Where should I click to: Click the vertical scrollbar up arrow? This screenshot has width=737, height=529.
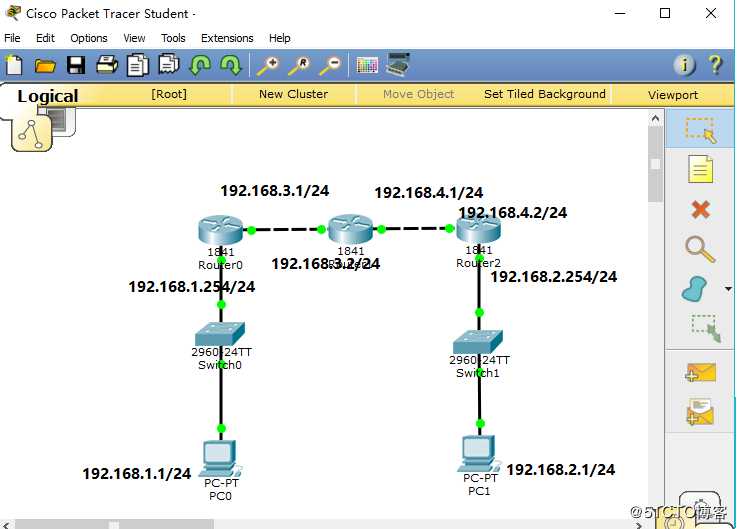[655, 119]
